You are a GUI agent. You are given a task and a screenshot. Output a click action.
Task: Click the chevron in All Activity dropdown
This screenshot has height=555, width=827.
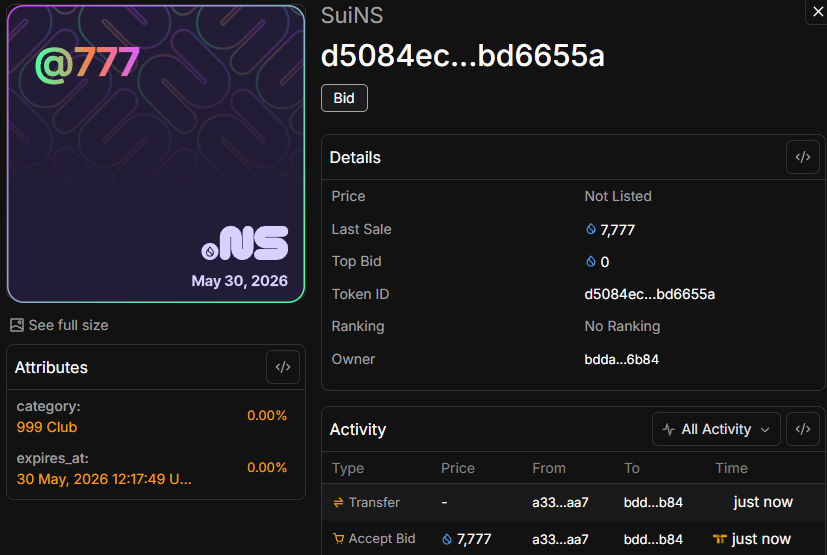[765, 430]
